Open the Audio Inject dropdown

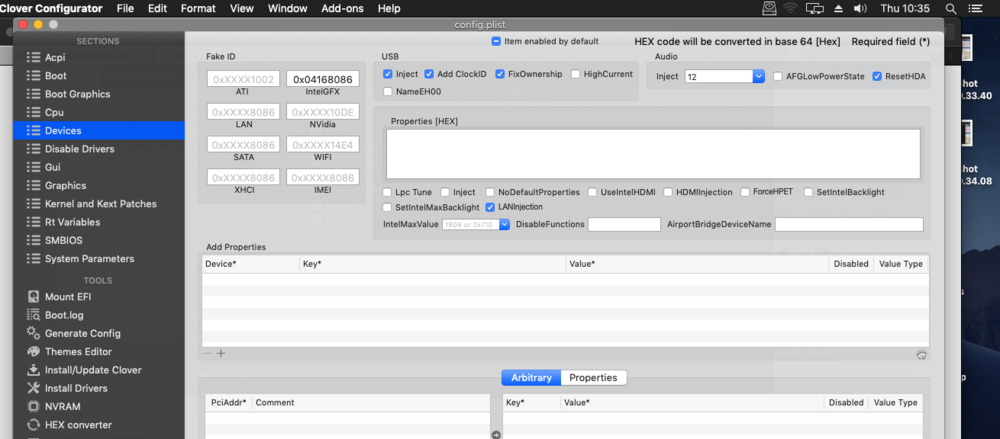pos(758,76)
